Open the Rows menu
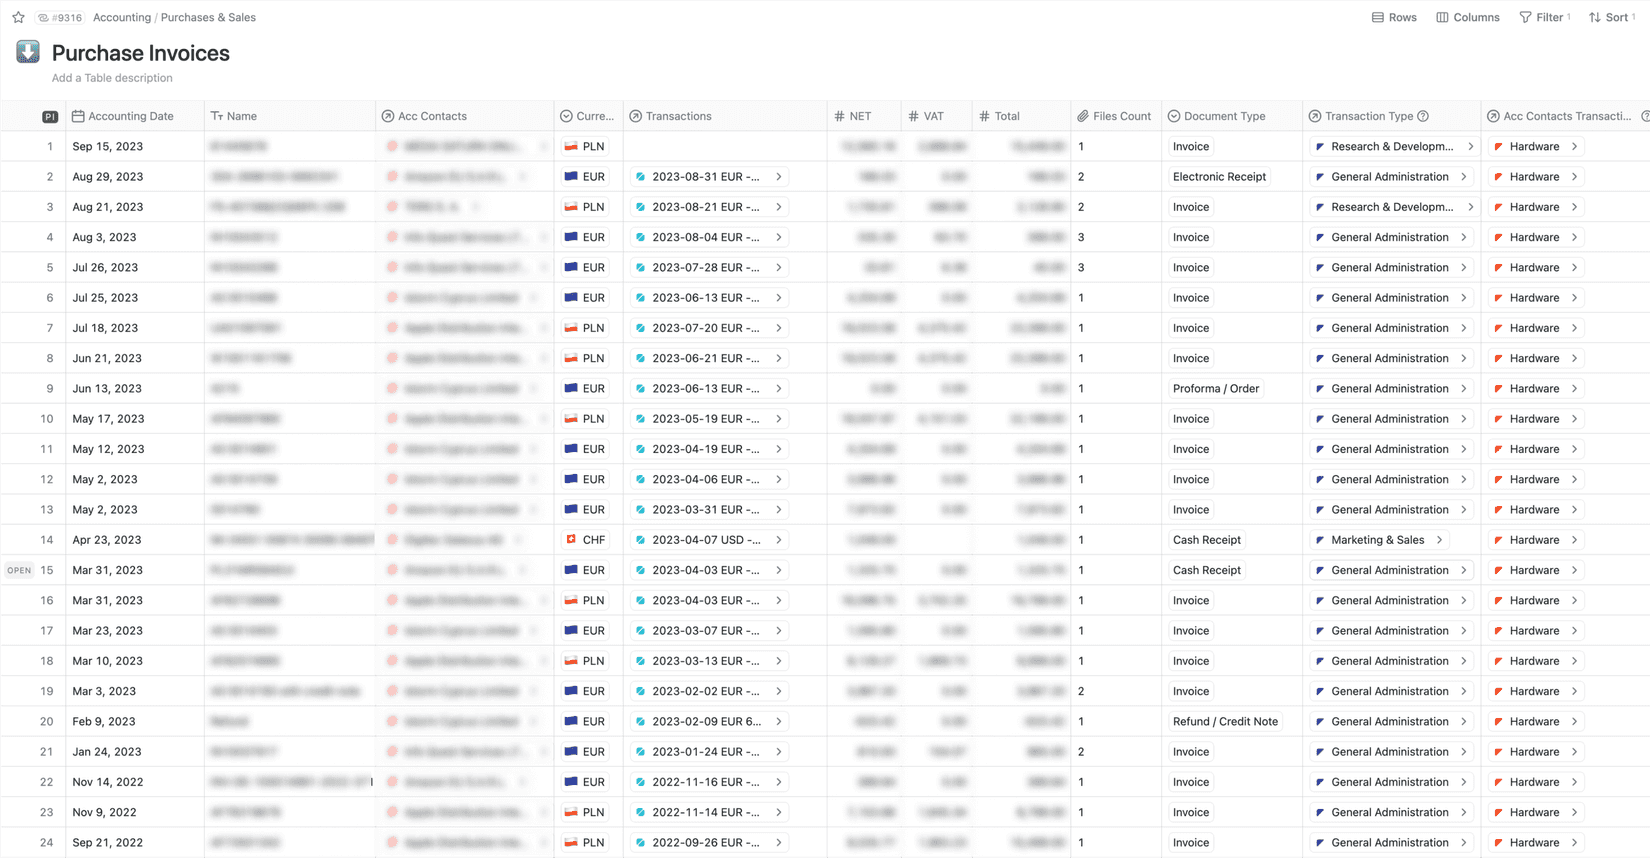Image resolution: width=1650 pixels, height=858 pixels. (x=1394, y=17)
